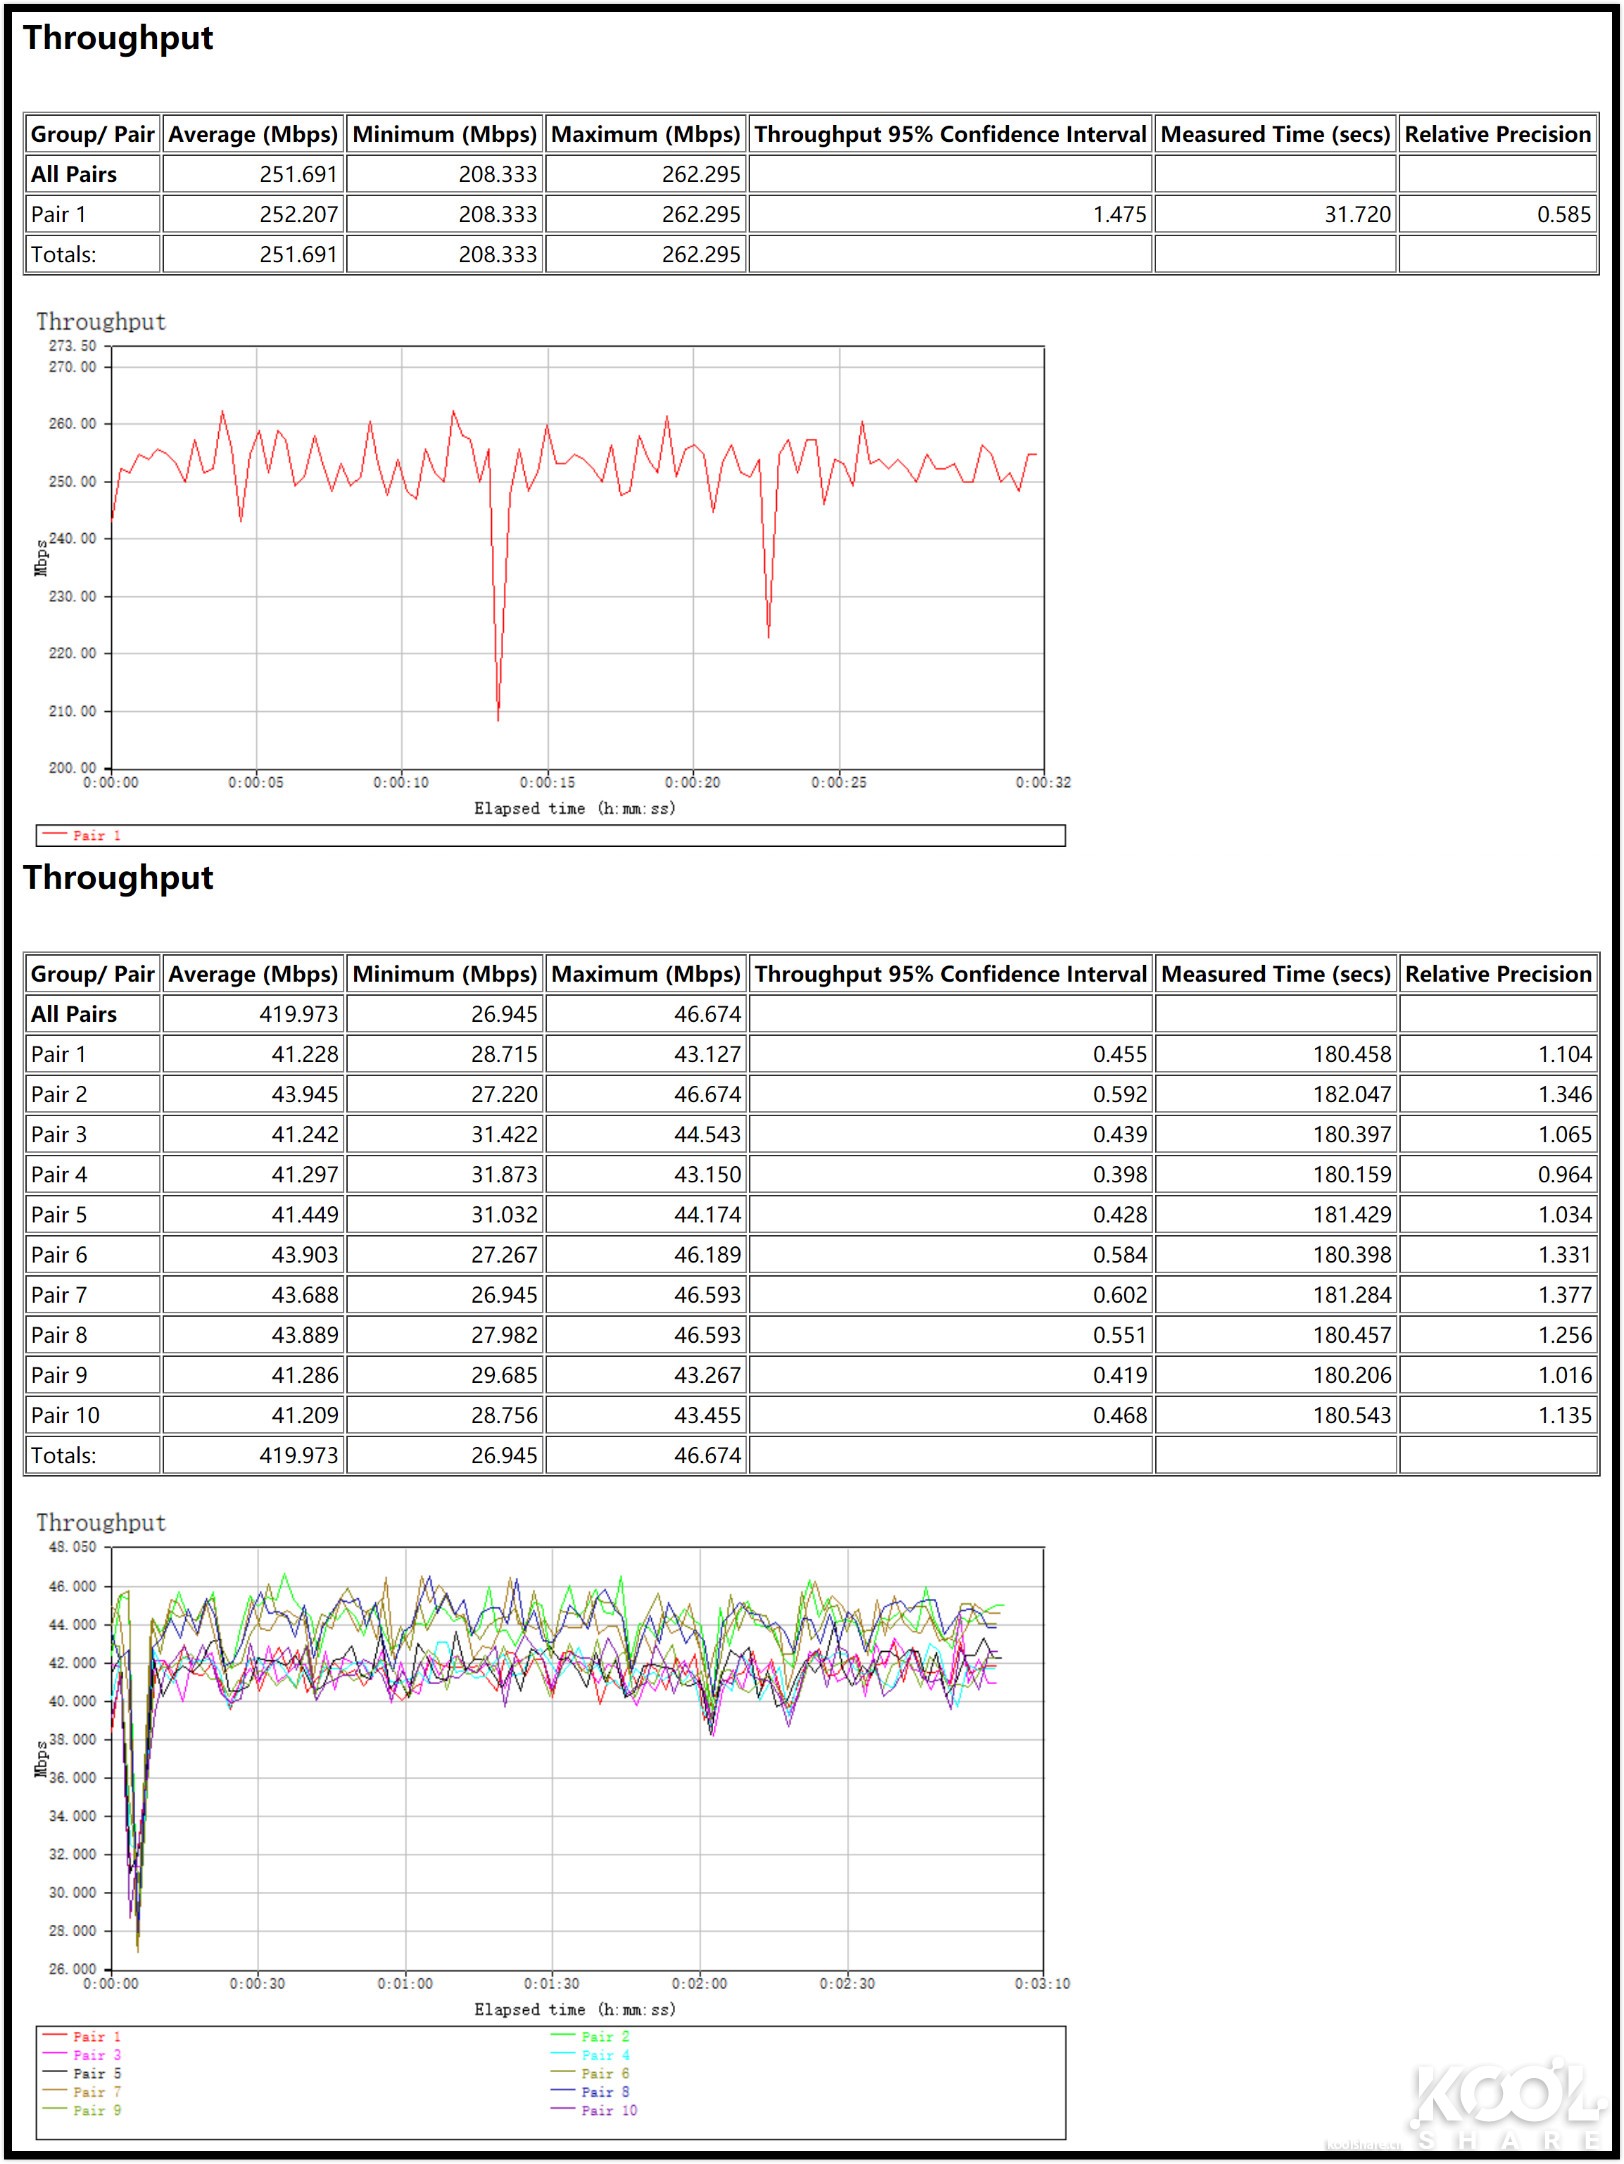Screen dimensions: 1624x2164
Task: Click the 29.685 minimum cell
Action: pyautogui.click(x=445, y=1375)
